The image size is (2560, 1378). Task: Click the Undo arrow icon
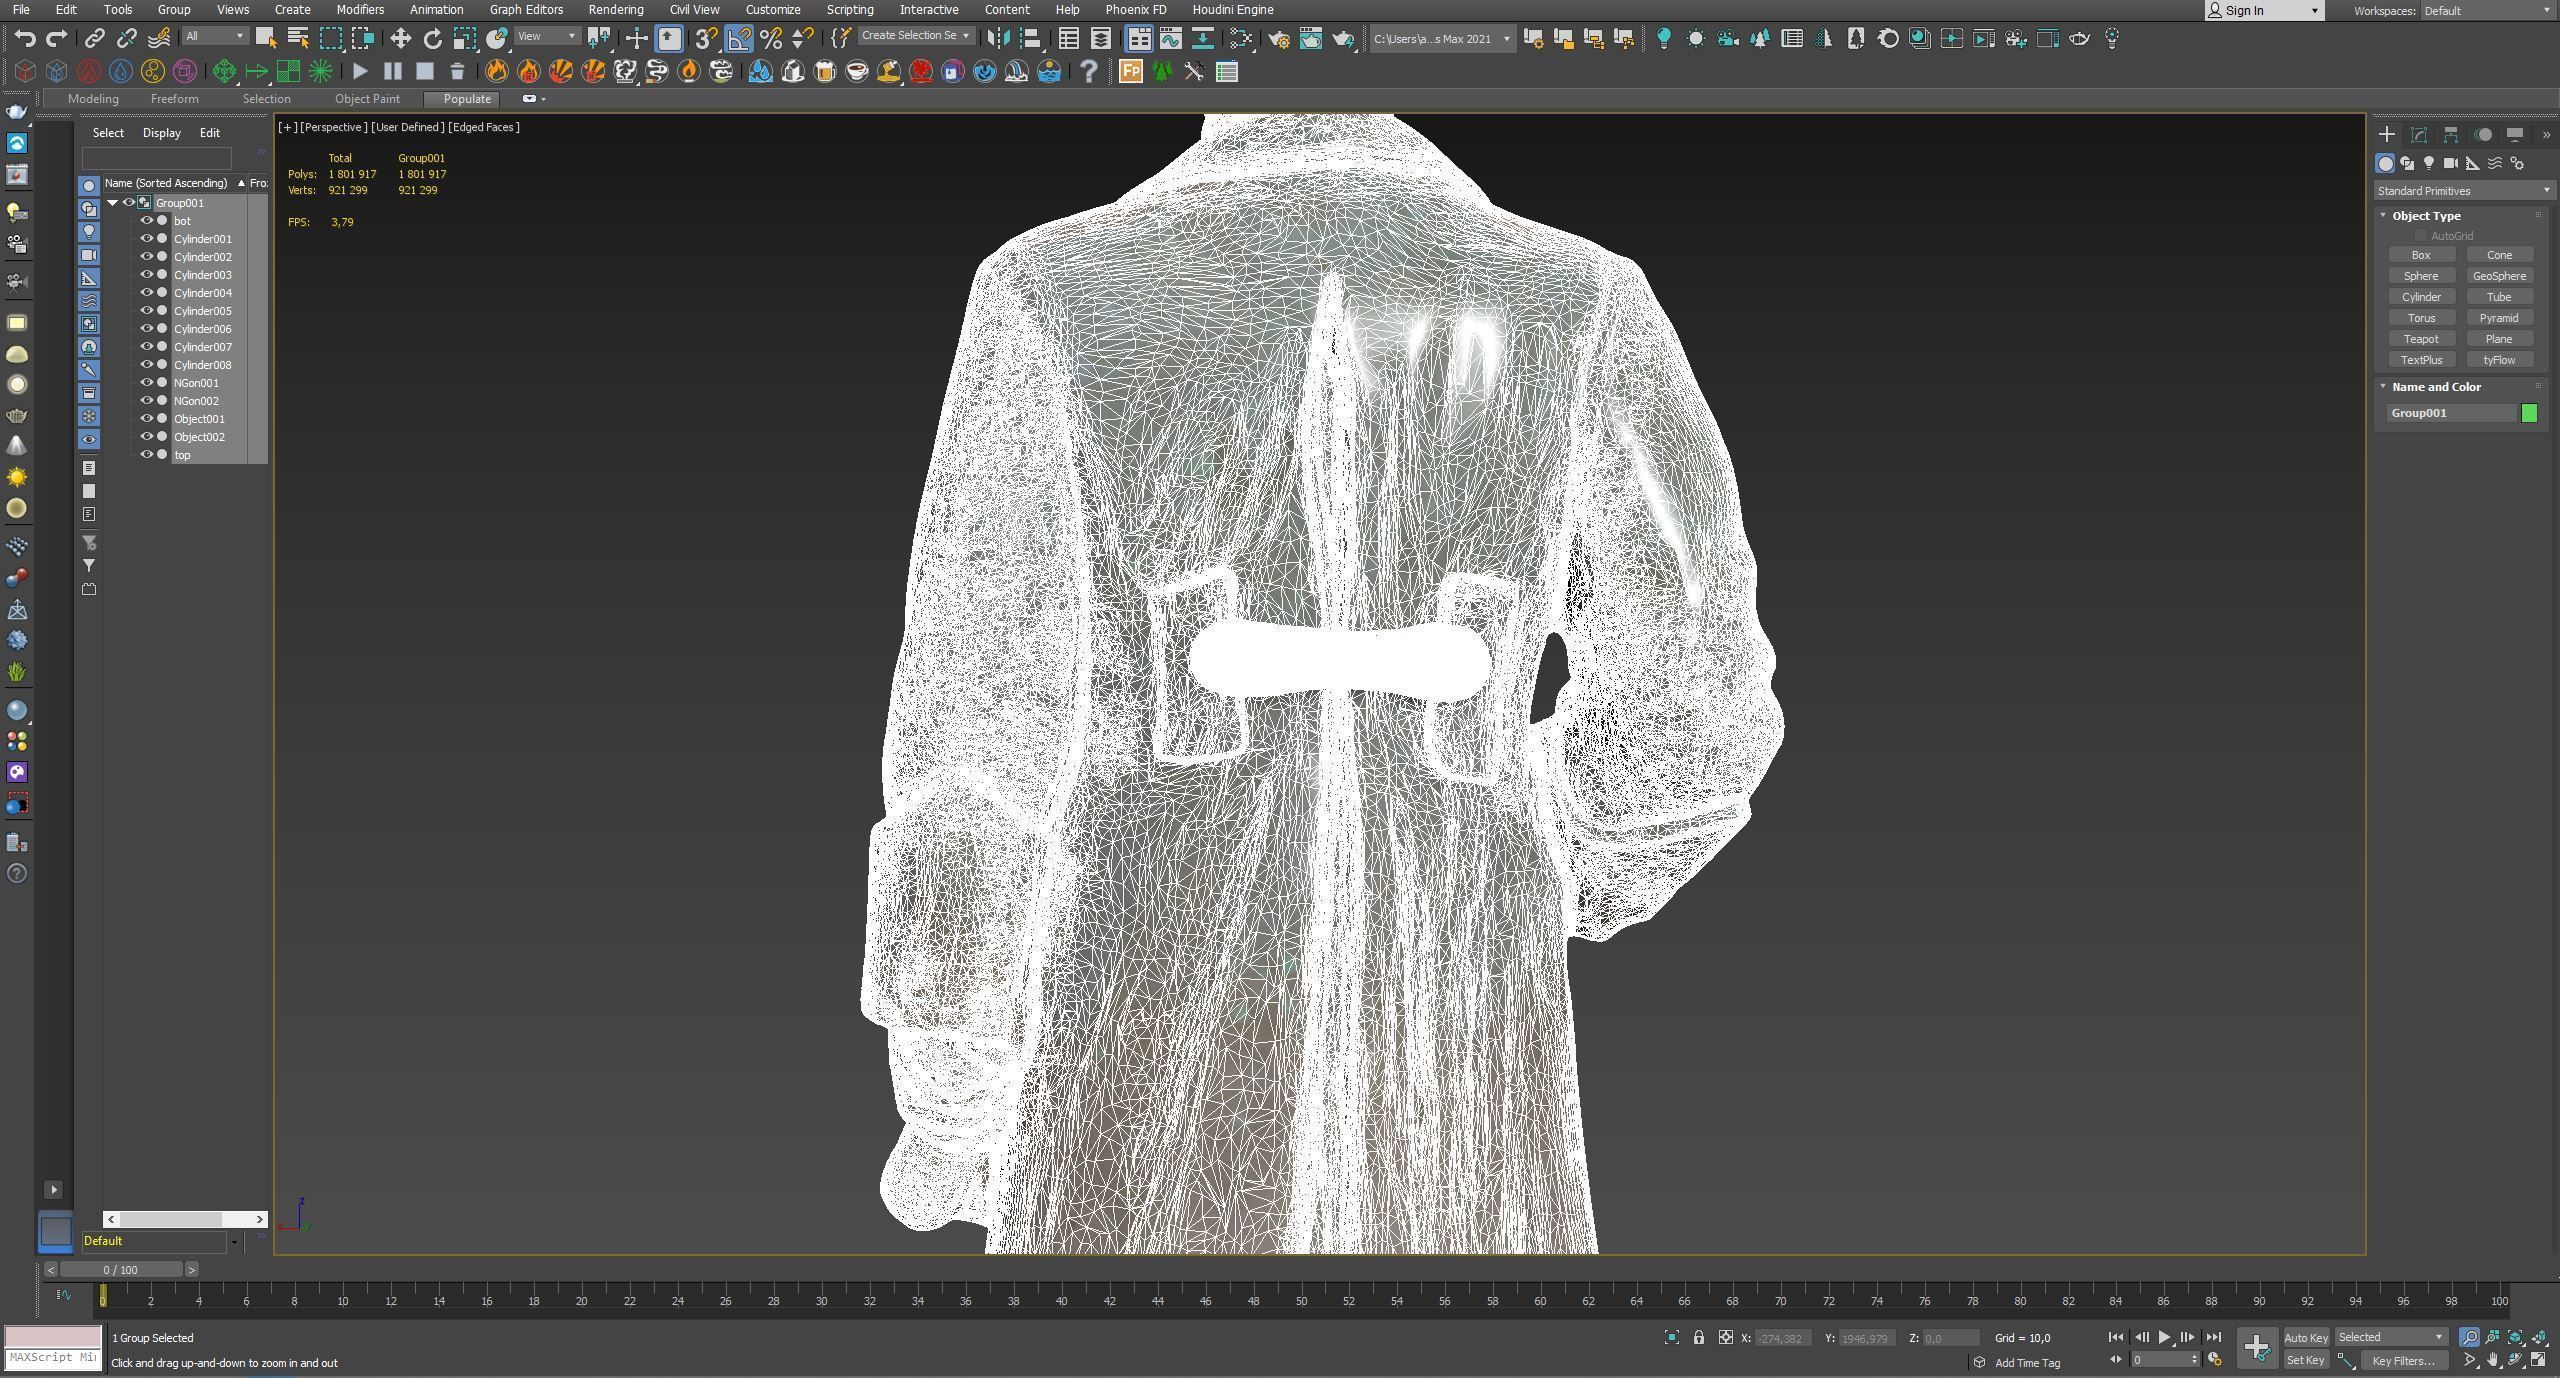tap(25, 39)
